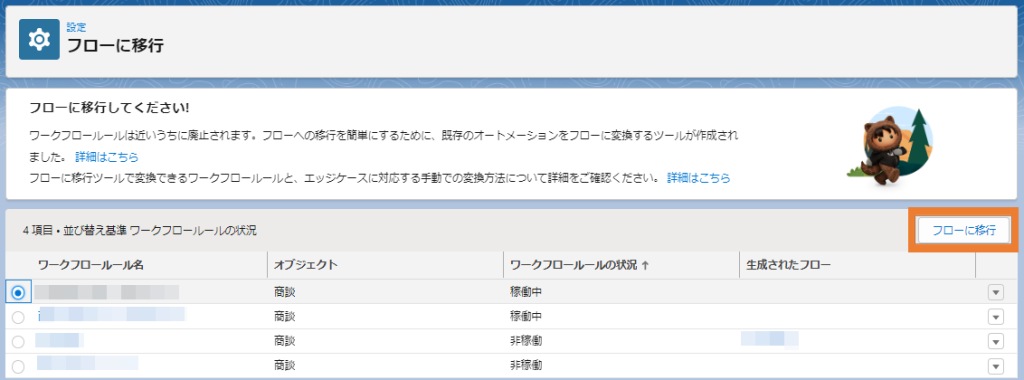Open action dropdown of row with generated flow
Screen dimensions: 1024x380
pos(995,341)
